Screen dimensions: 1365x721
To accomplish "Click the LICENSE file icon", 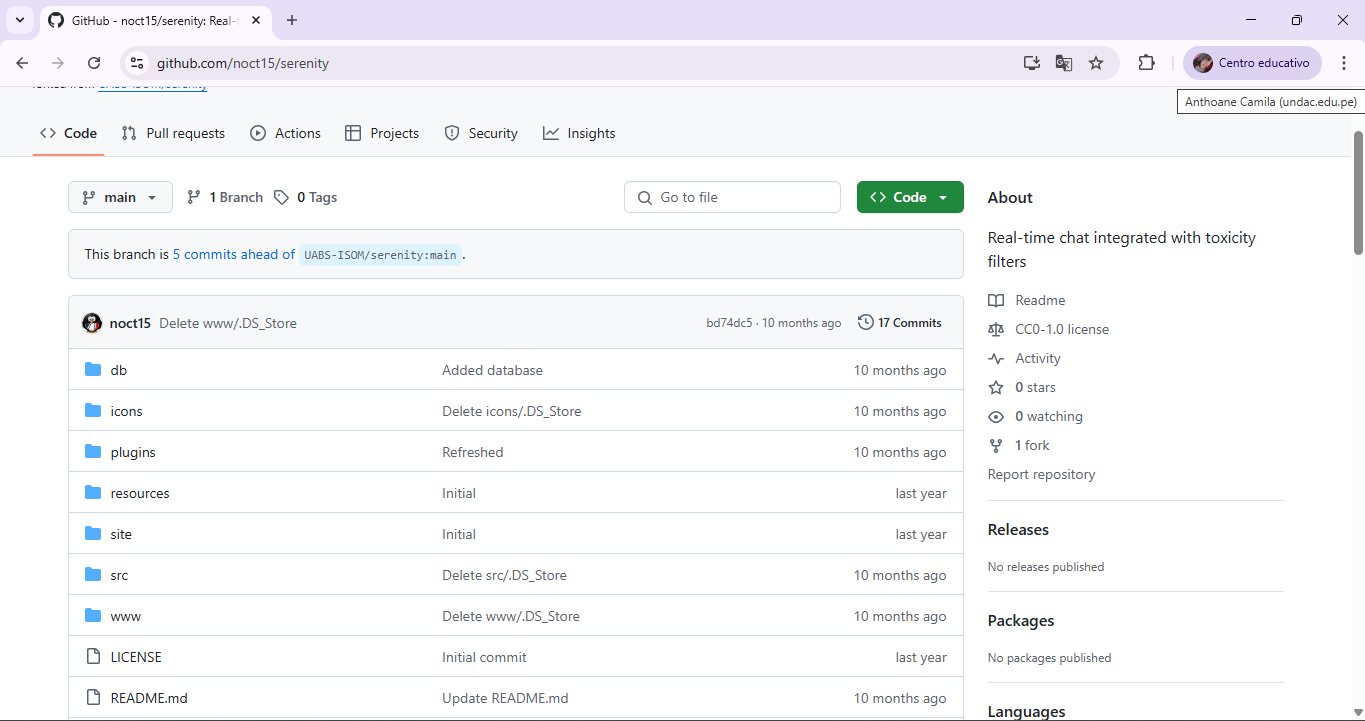I will [93, 657].
